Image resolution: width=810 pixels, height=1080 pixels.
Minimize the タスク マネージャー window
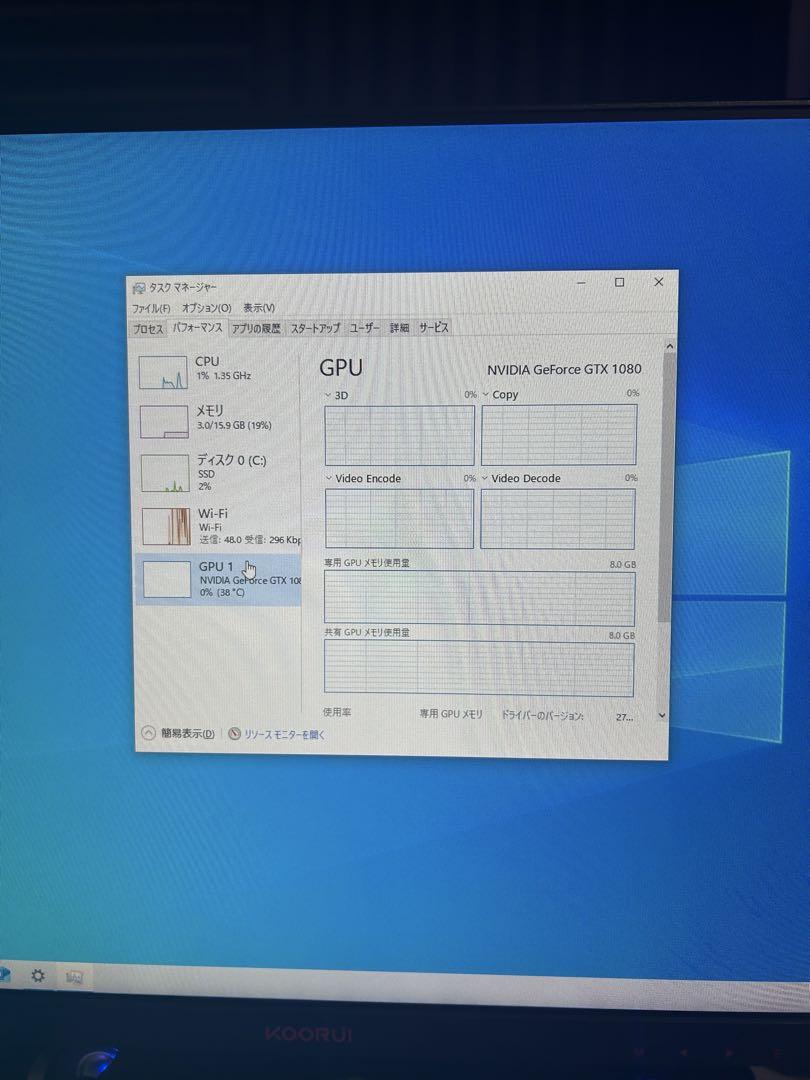(581, 282)
